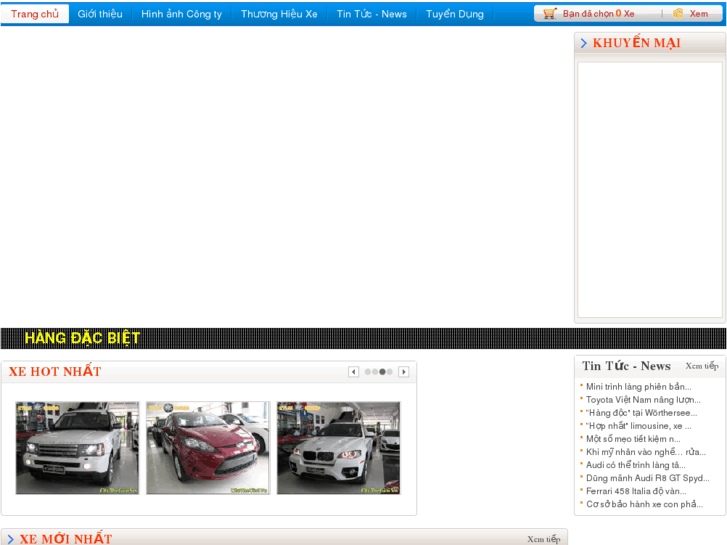
Task: Click the Xem button in cart bar
Action: click(x=698, y=14)
